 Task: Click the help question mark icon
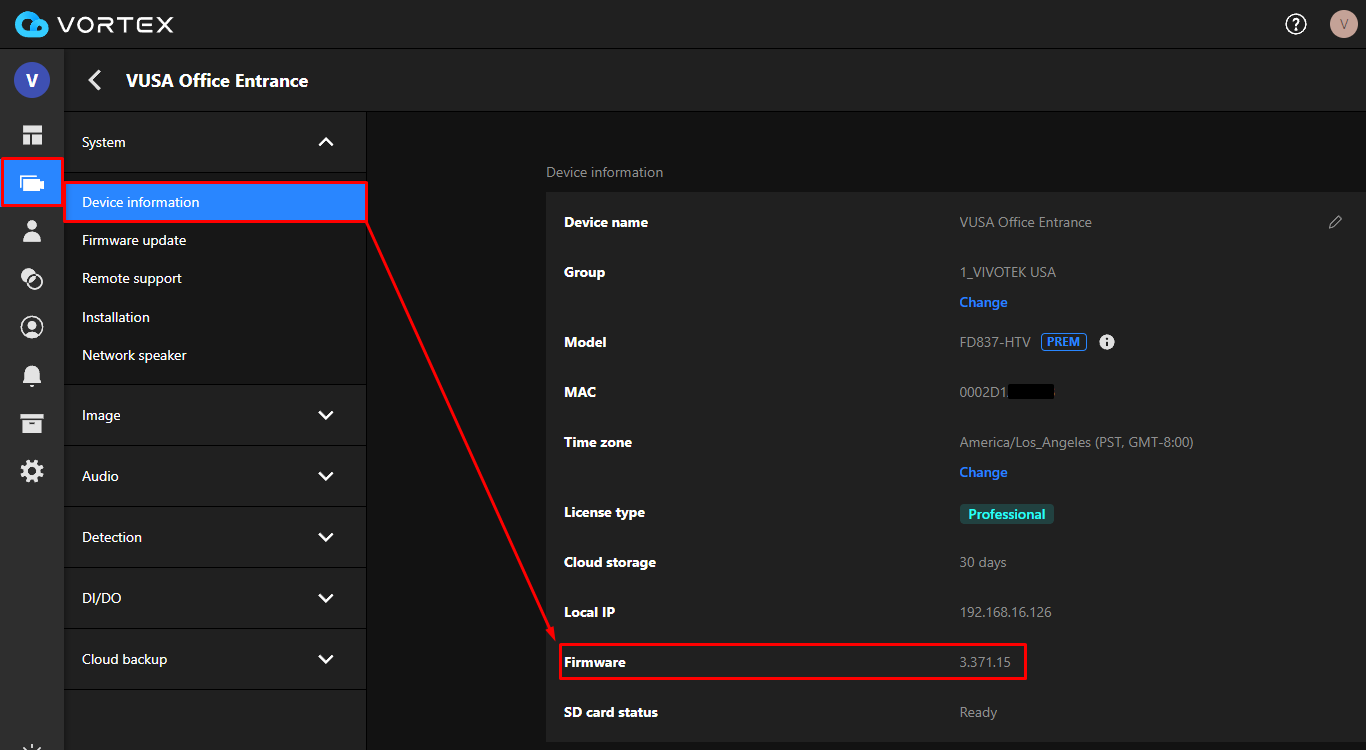pyautogui.click(x=1296, y=24)
